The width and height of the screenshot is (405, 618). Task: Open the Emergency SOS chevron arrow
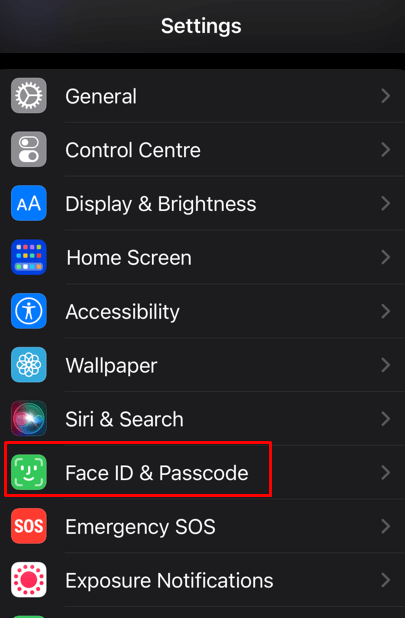point(386,526)
